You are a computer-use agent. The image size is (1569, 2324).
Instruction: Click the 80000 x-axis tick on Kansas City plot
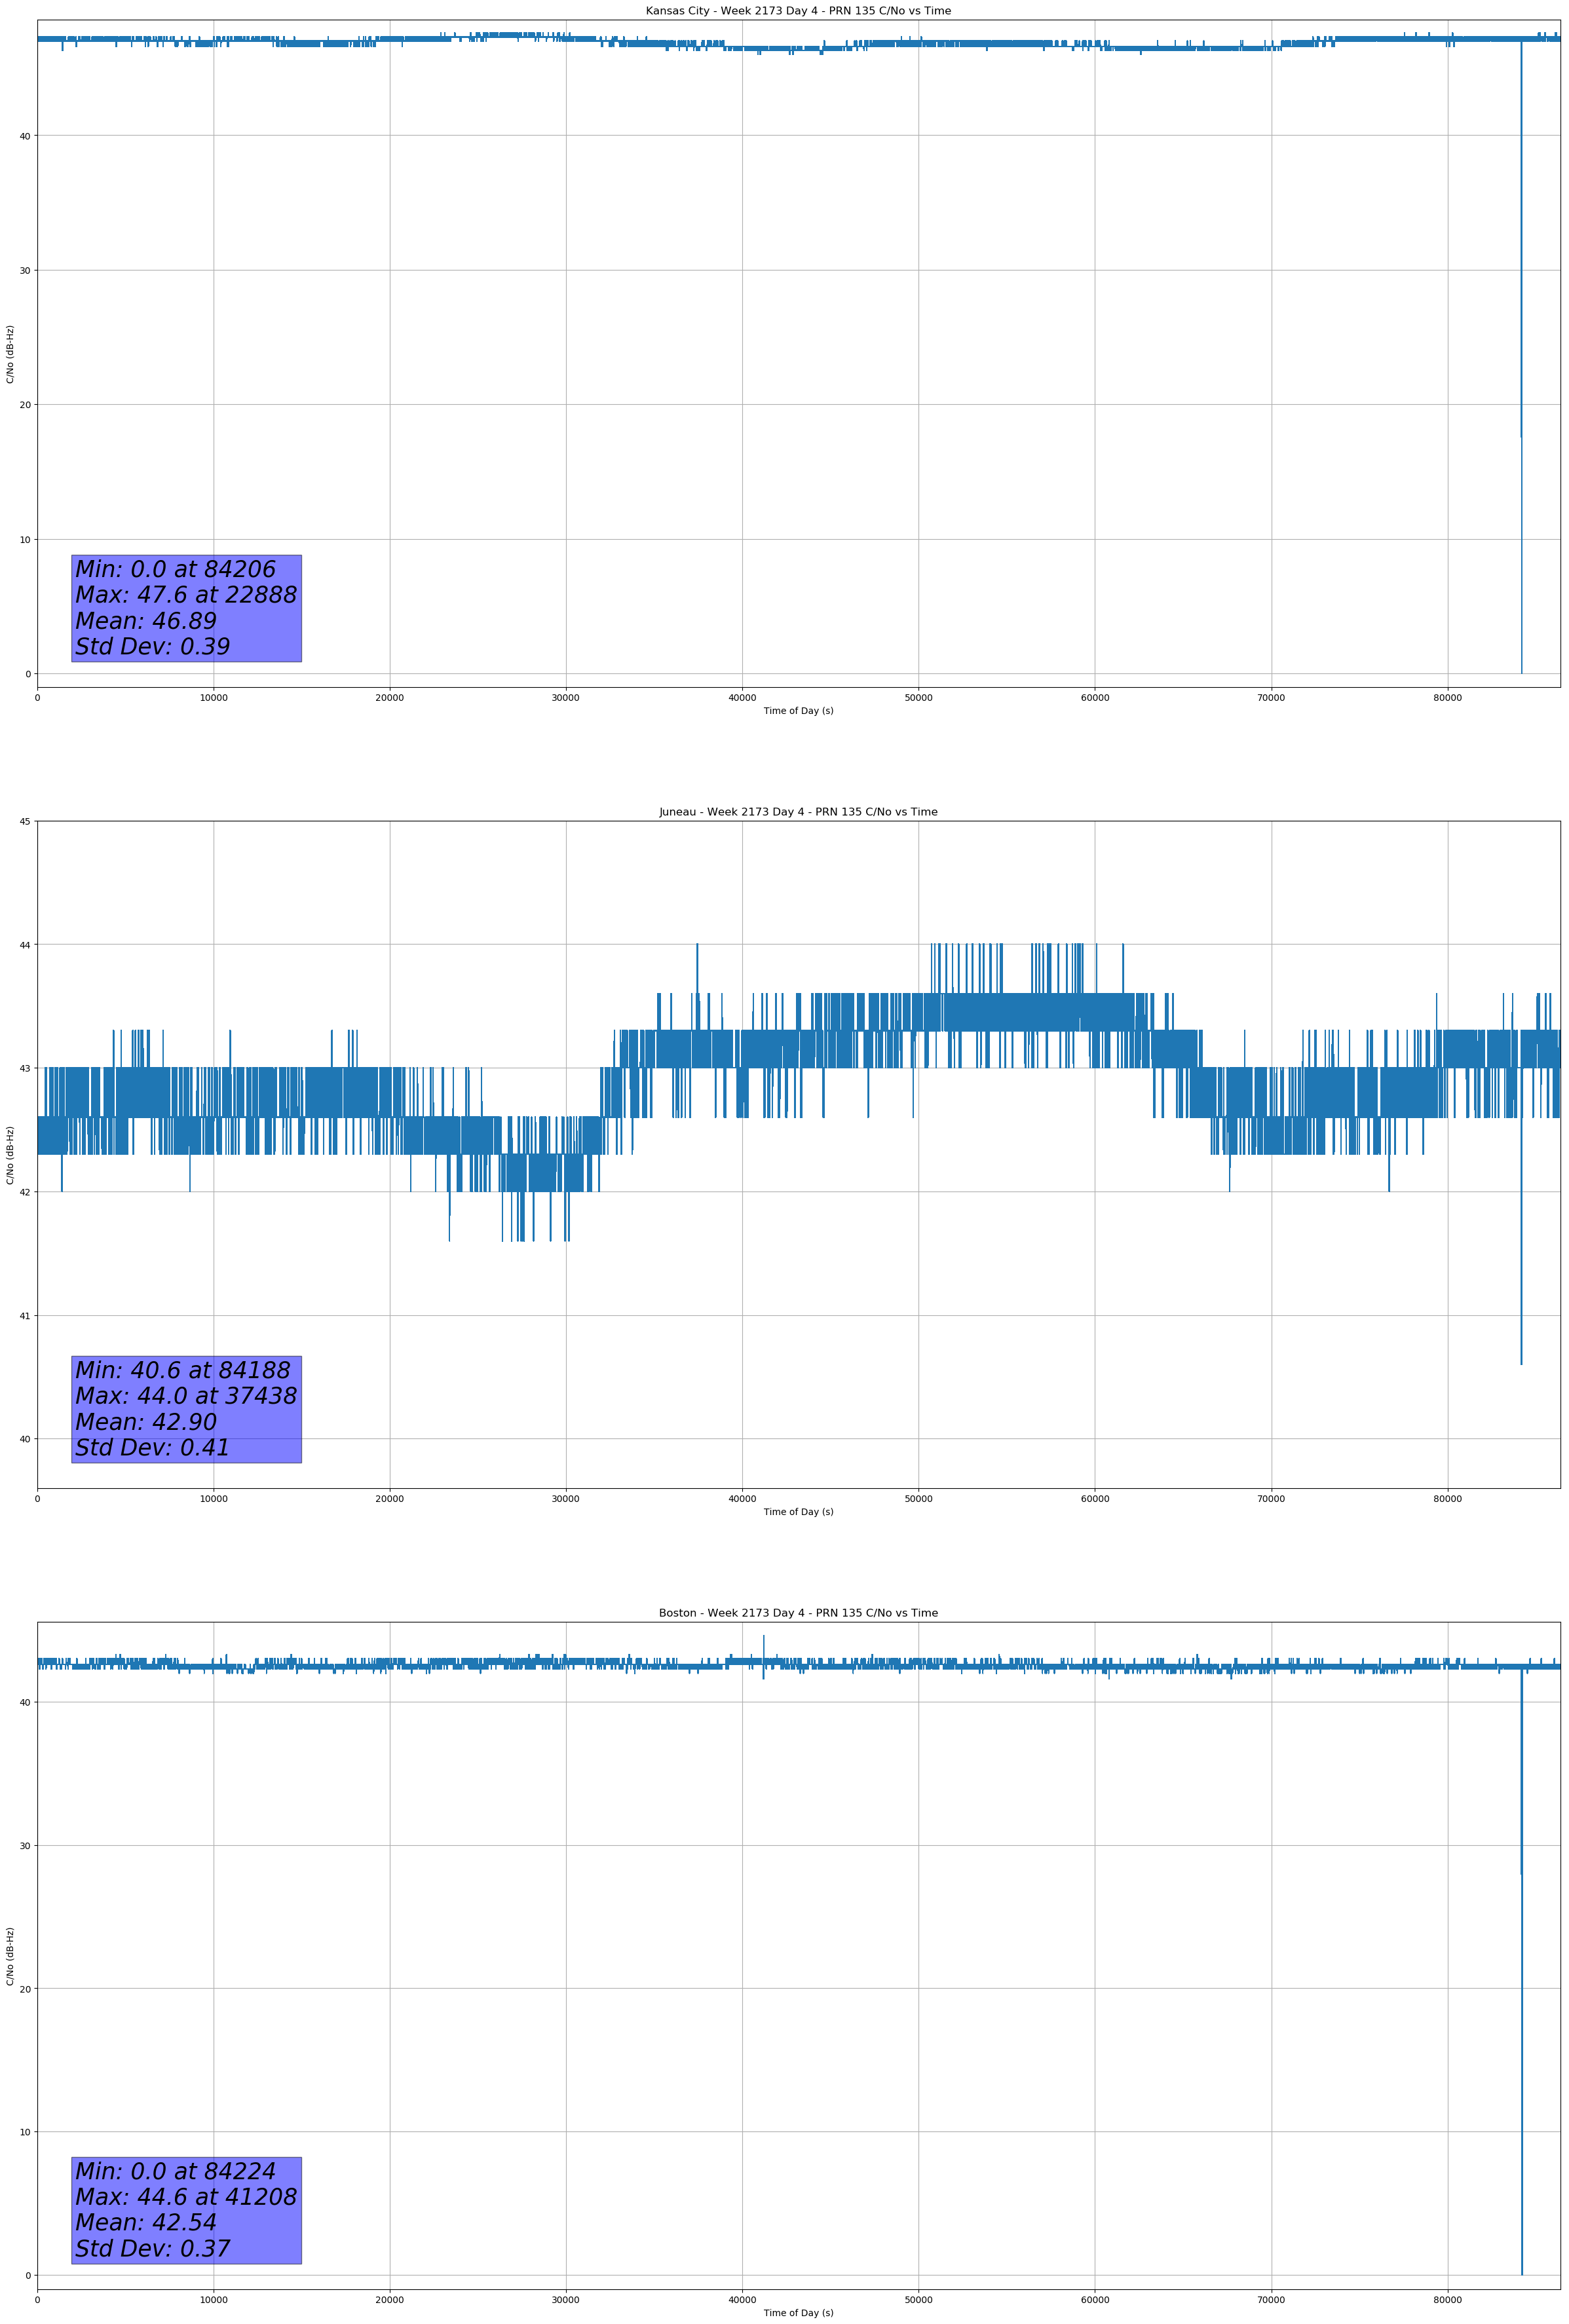[1447, 698]
